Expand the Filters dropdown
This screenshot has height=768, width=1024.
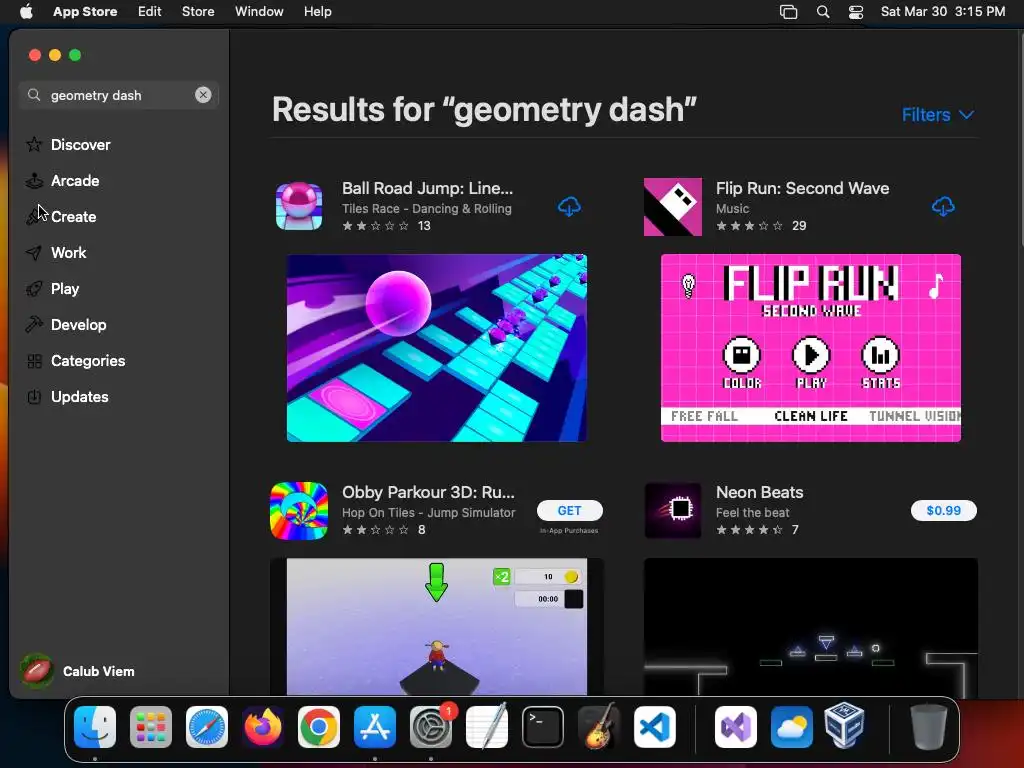click(x=938, y=115)
